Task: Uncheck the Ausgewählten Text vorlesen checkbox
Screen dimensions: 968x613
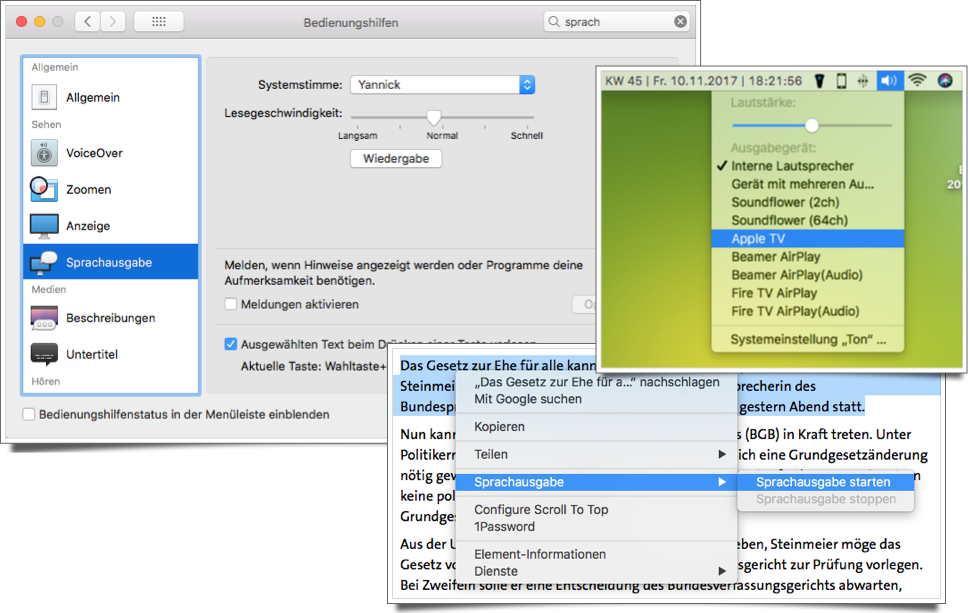Action: coord(231,344)
